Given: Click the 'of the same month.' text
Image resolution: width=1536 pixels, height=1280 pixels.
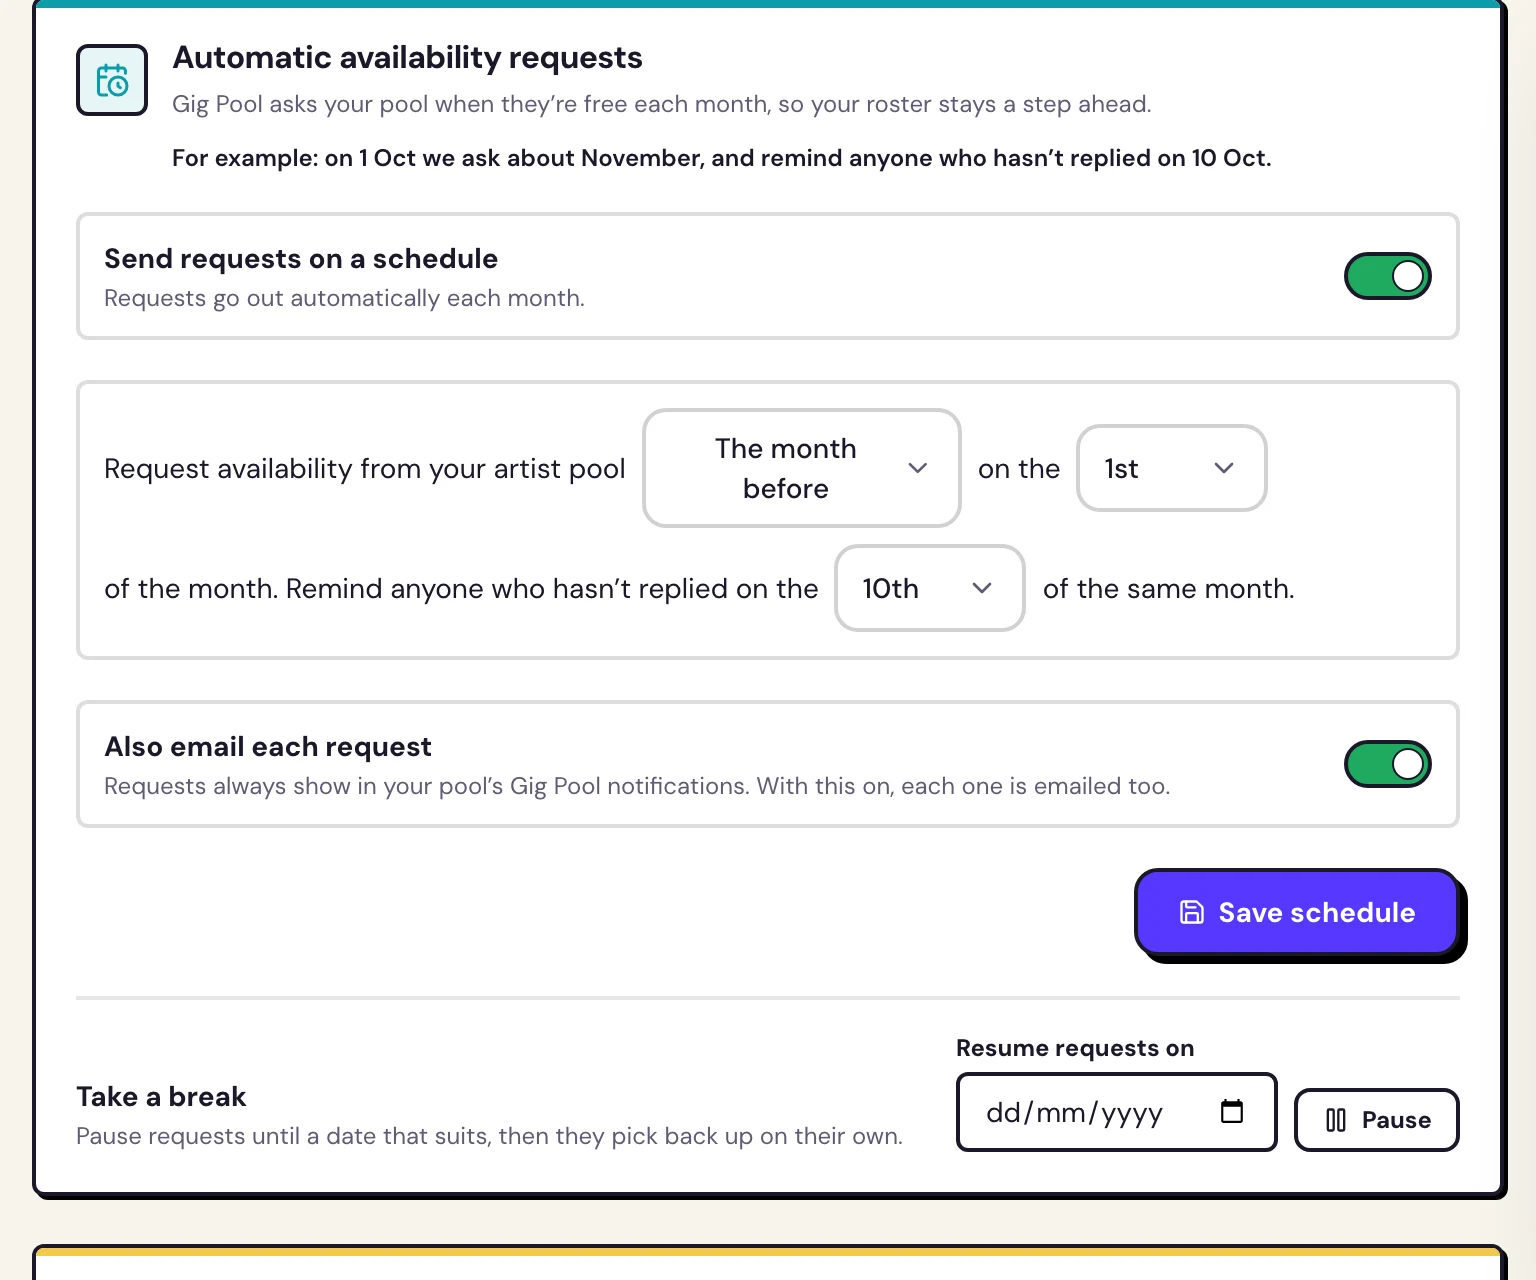Looking at the screenshot, I should [x=1168, y=589].
